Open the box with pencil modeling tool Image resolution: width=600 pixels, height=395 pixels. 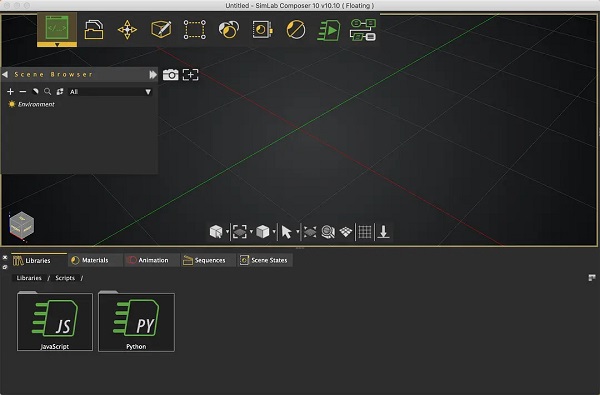pos(161,29)
